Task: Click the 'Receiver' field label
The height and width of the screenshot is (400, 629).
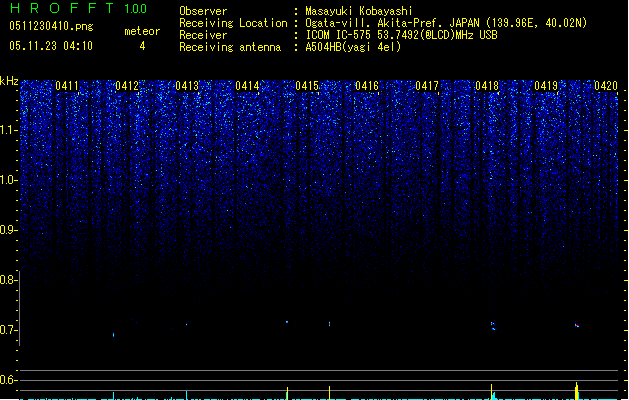Action: [203, 35]
